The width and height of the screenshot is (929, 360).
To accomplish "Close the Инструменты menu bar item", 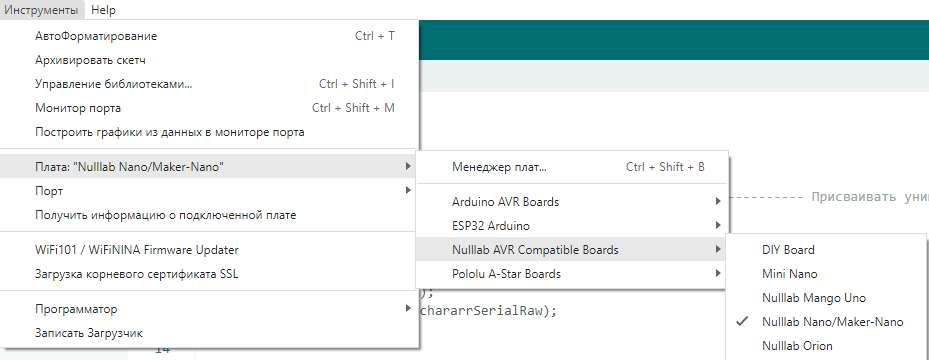I will coord(41,10).
